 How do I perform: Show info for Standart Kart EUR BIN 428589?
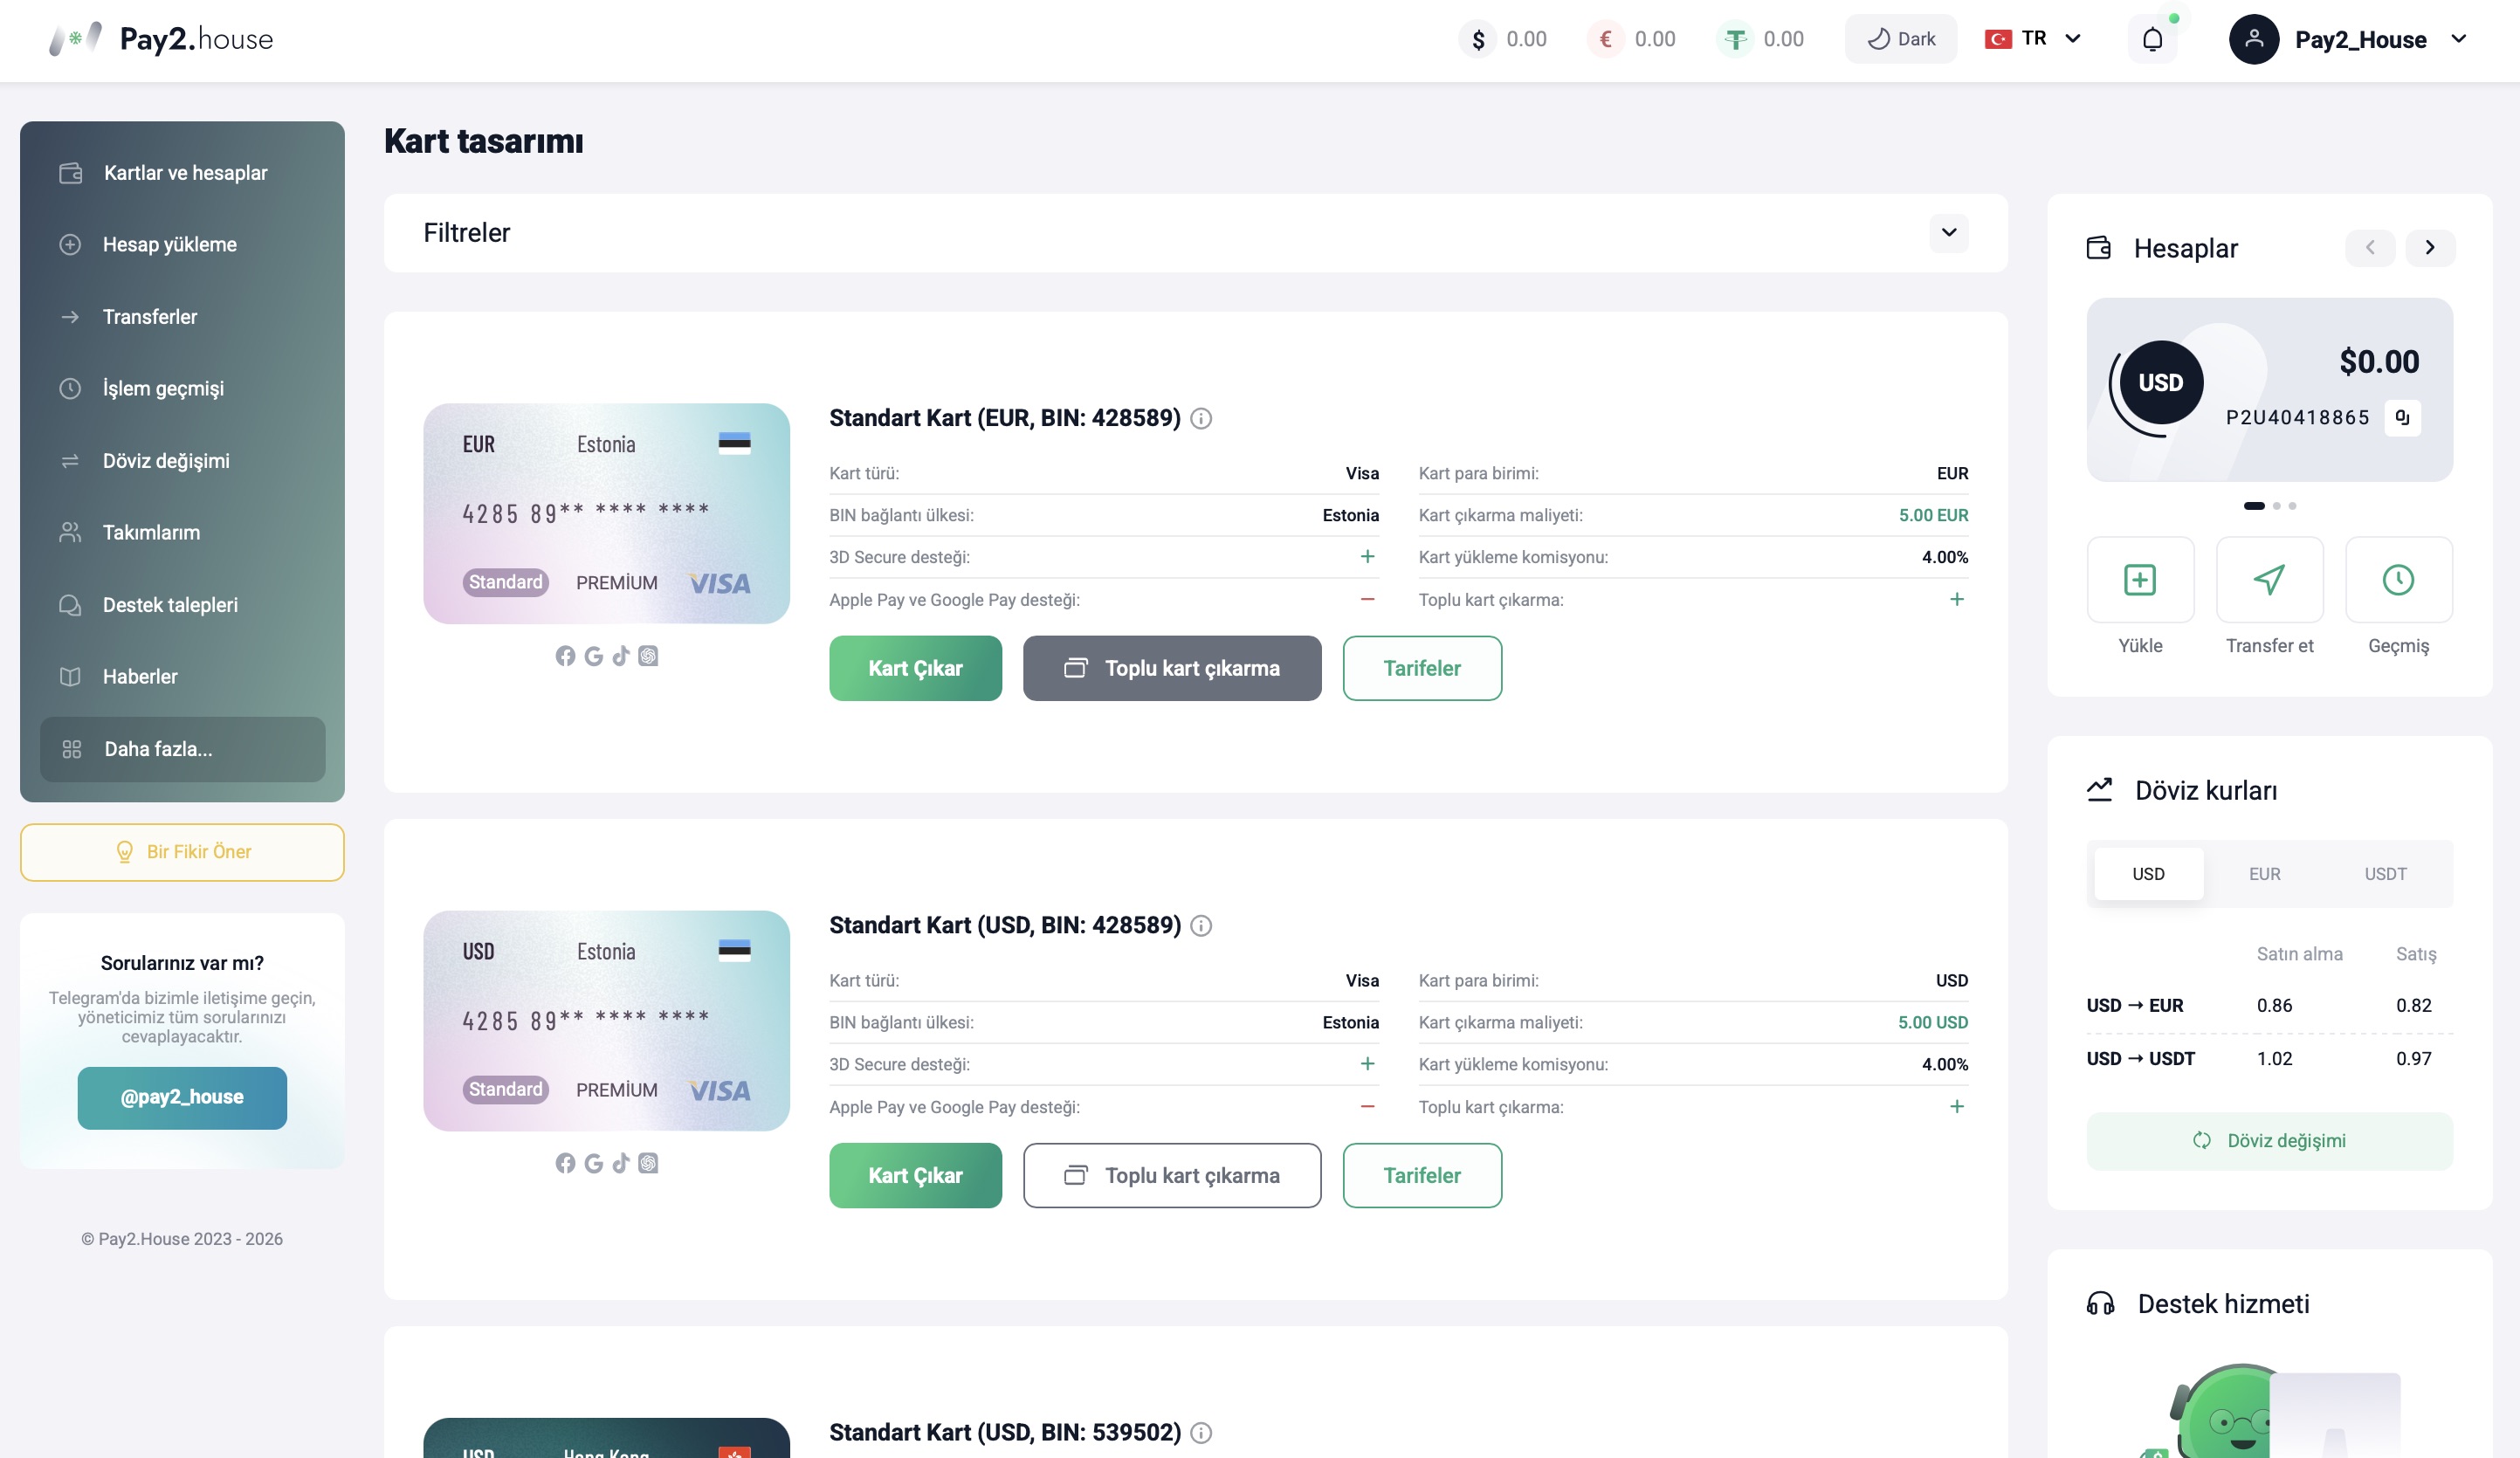[x=1201, y=419]
